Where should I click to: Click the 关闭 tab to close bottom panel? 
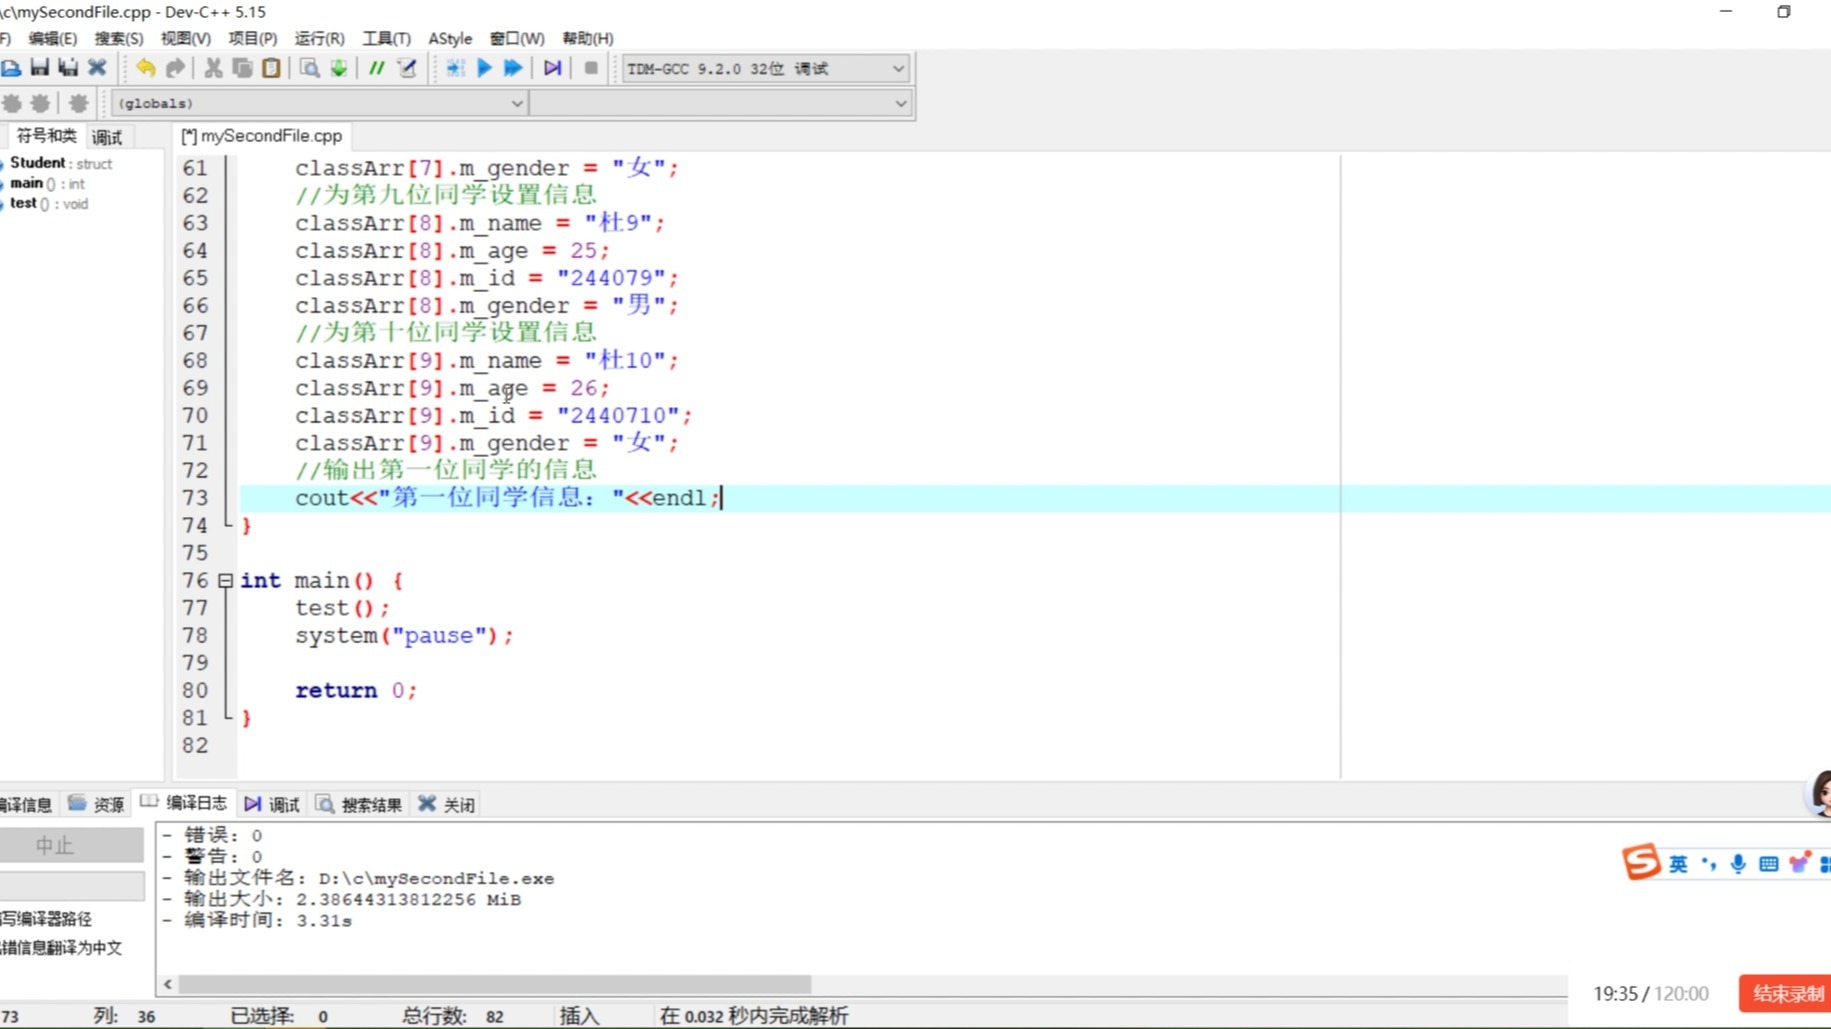447,804
